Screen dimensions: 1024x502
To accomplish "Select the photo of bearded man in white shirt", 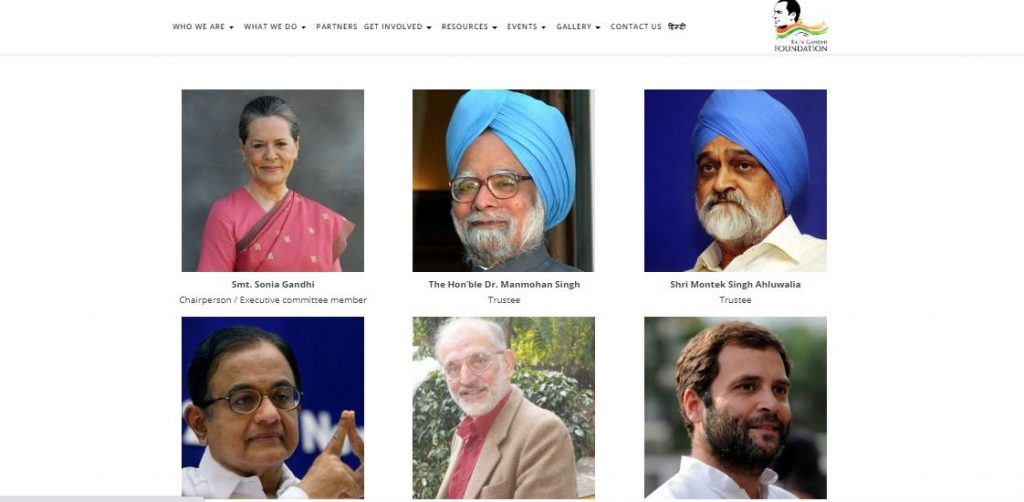I will click(x=735, y=408).
